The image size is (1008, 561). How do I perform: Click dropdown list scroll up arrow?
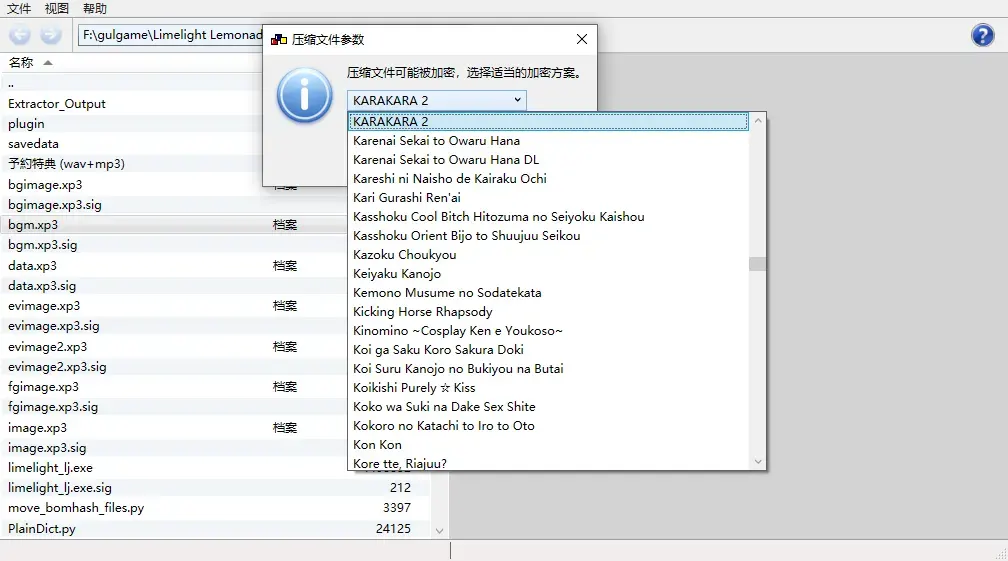coord(757,120)
